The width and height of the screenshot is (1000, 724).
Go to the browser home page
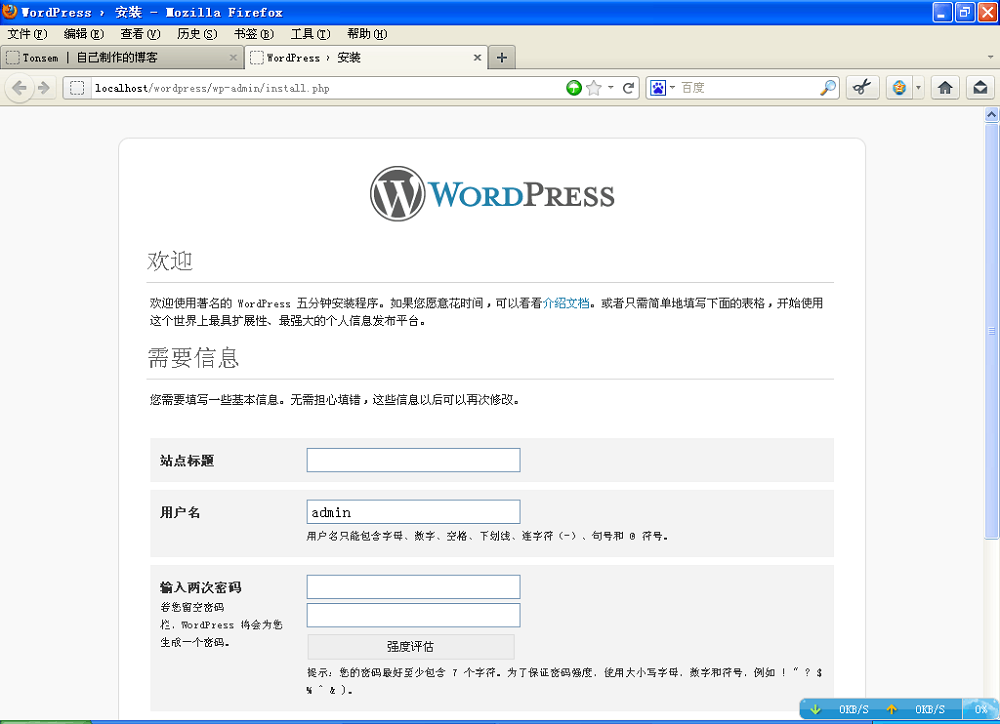click(945, 88)
